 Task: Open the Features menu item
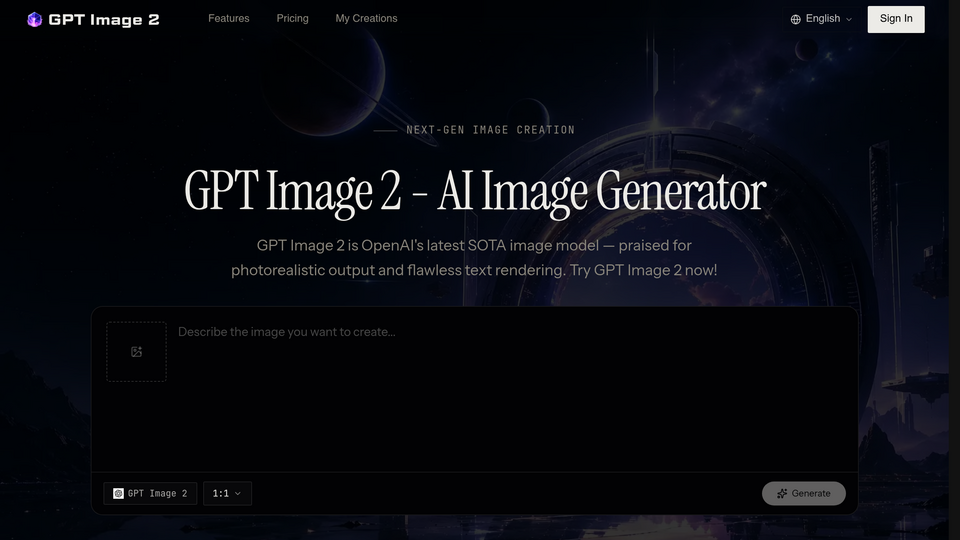point(228,18)
